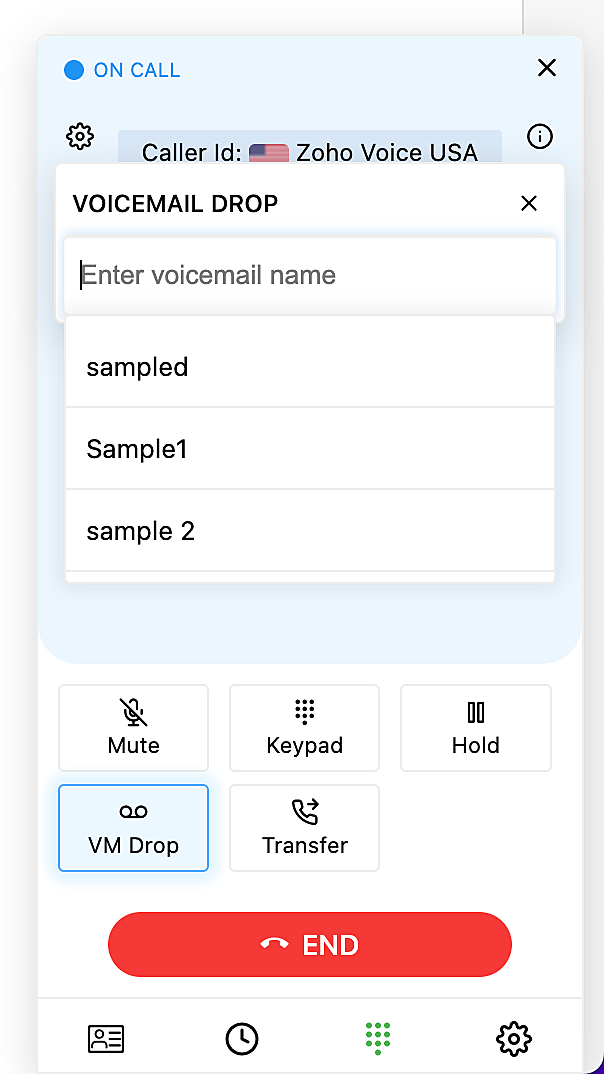This screenshot has width=604, height=1074.
Task: End the current call
Action: click(x=310, y=945)
